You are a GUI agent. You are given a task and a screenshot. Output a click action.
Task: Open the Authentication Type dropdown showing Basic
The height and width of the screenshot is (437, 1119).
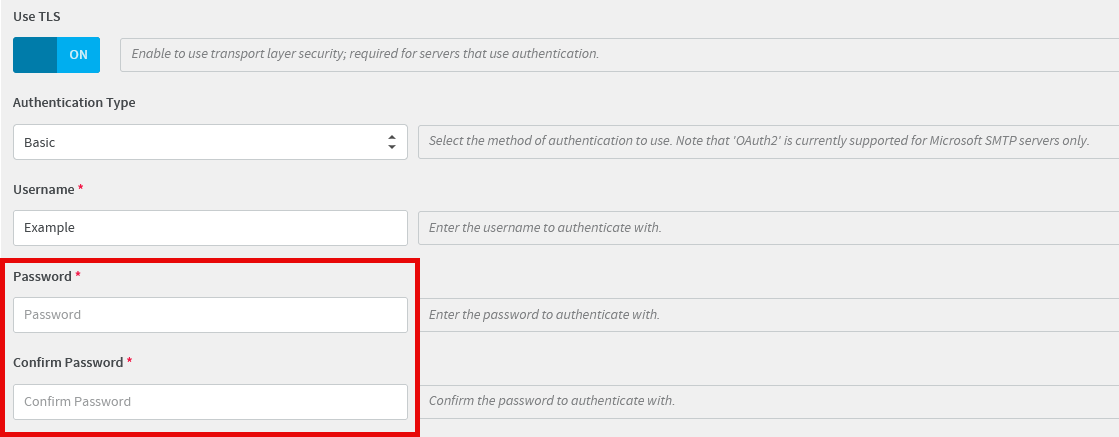[x=211, y=142]
